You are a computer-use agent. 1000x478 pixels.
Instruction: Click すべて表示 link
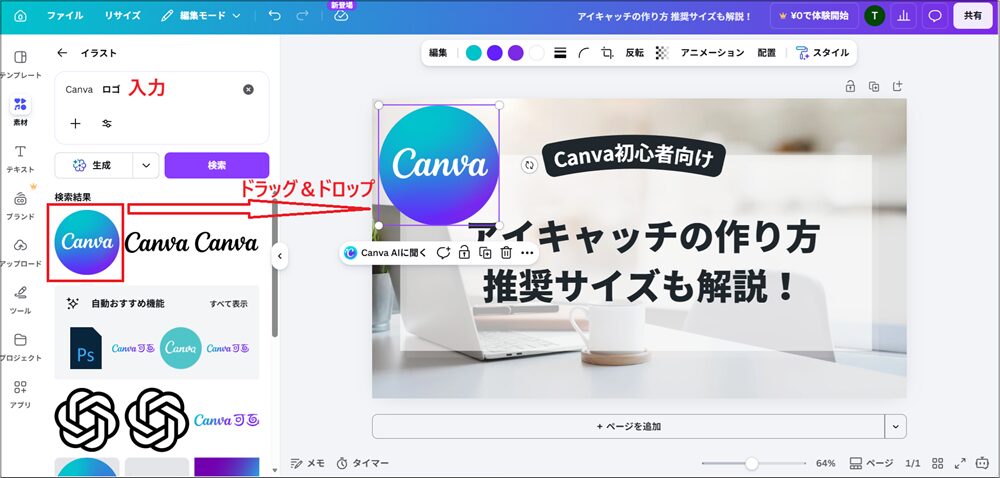[228, 304]
